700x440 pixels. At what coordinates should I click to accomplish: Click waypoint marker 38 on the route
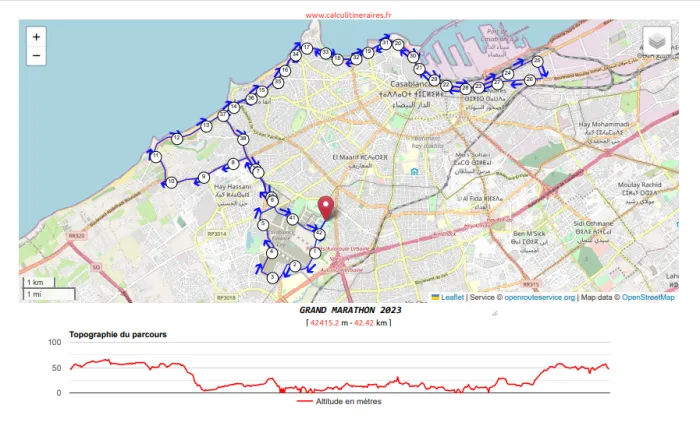[x=243, y=139]
